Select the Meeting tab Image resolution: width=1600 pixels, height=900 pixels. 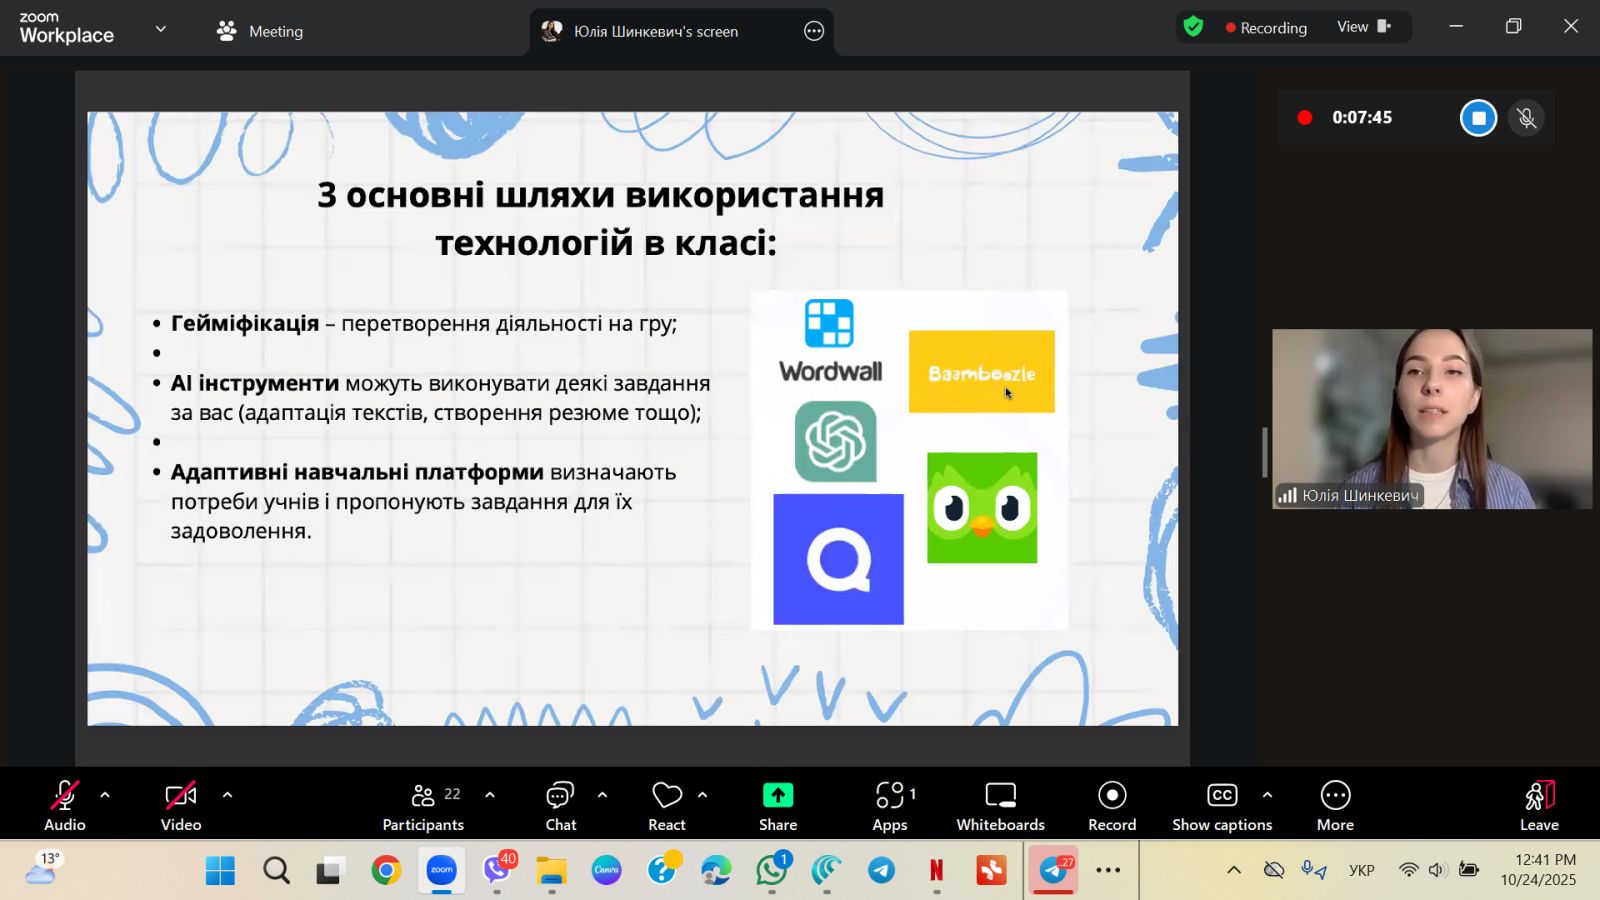pos(260,31)
